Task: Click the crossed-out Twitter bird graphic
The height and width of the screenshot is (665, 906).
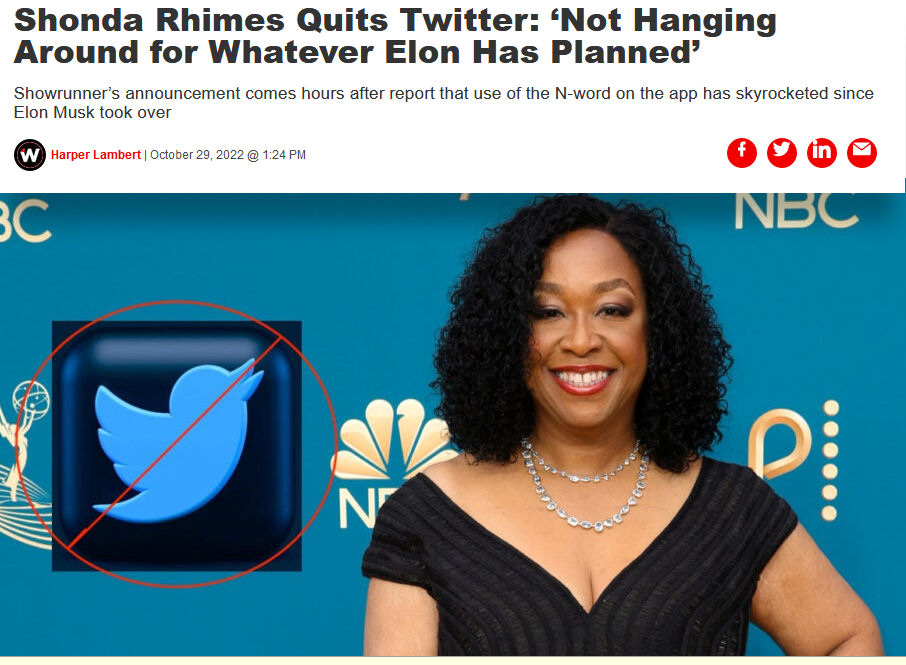Action: (177, 445)
